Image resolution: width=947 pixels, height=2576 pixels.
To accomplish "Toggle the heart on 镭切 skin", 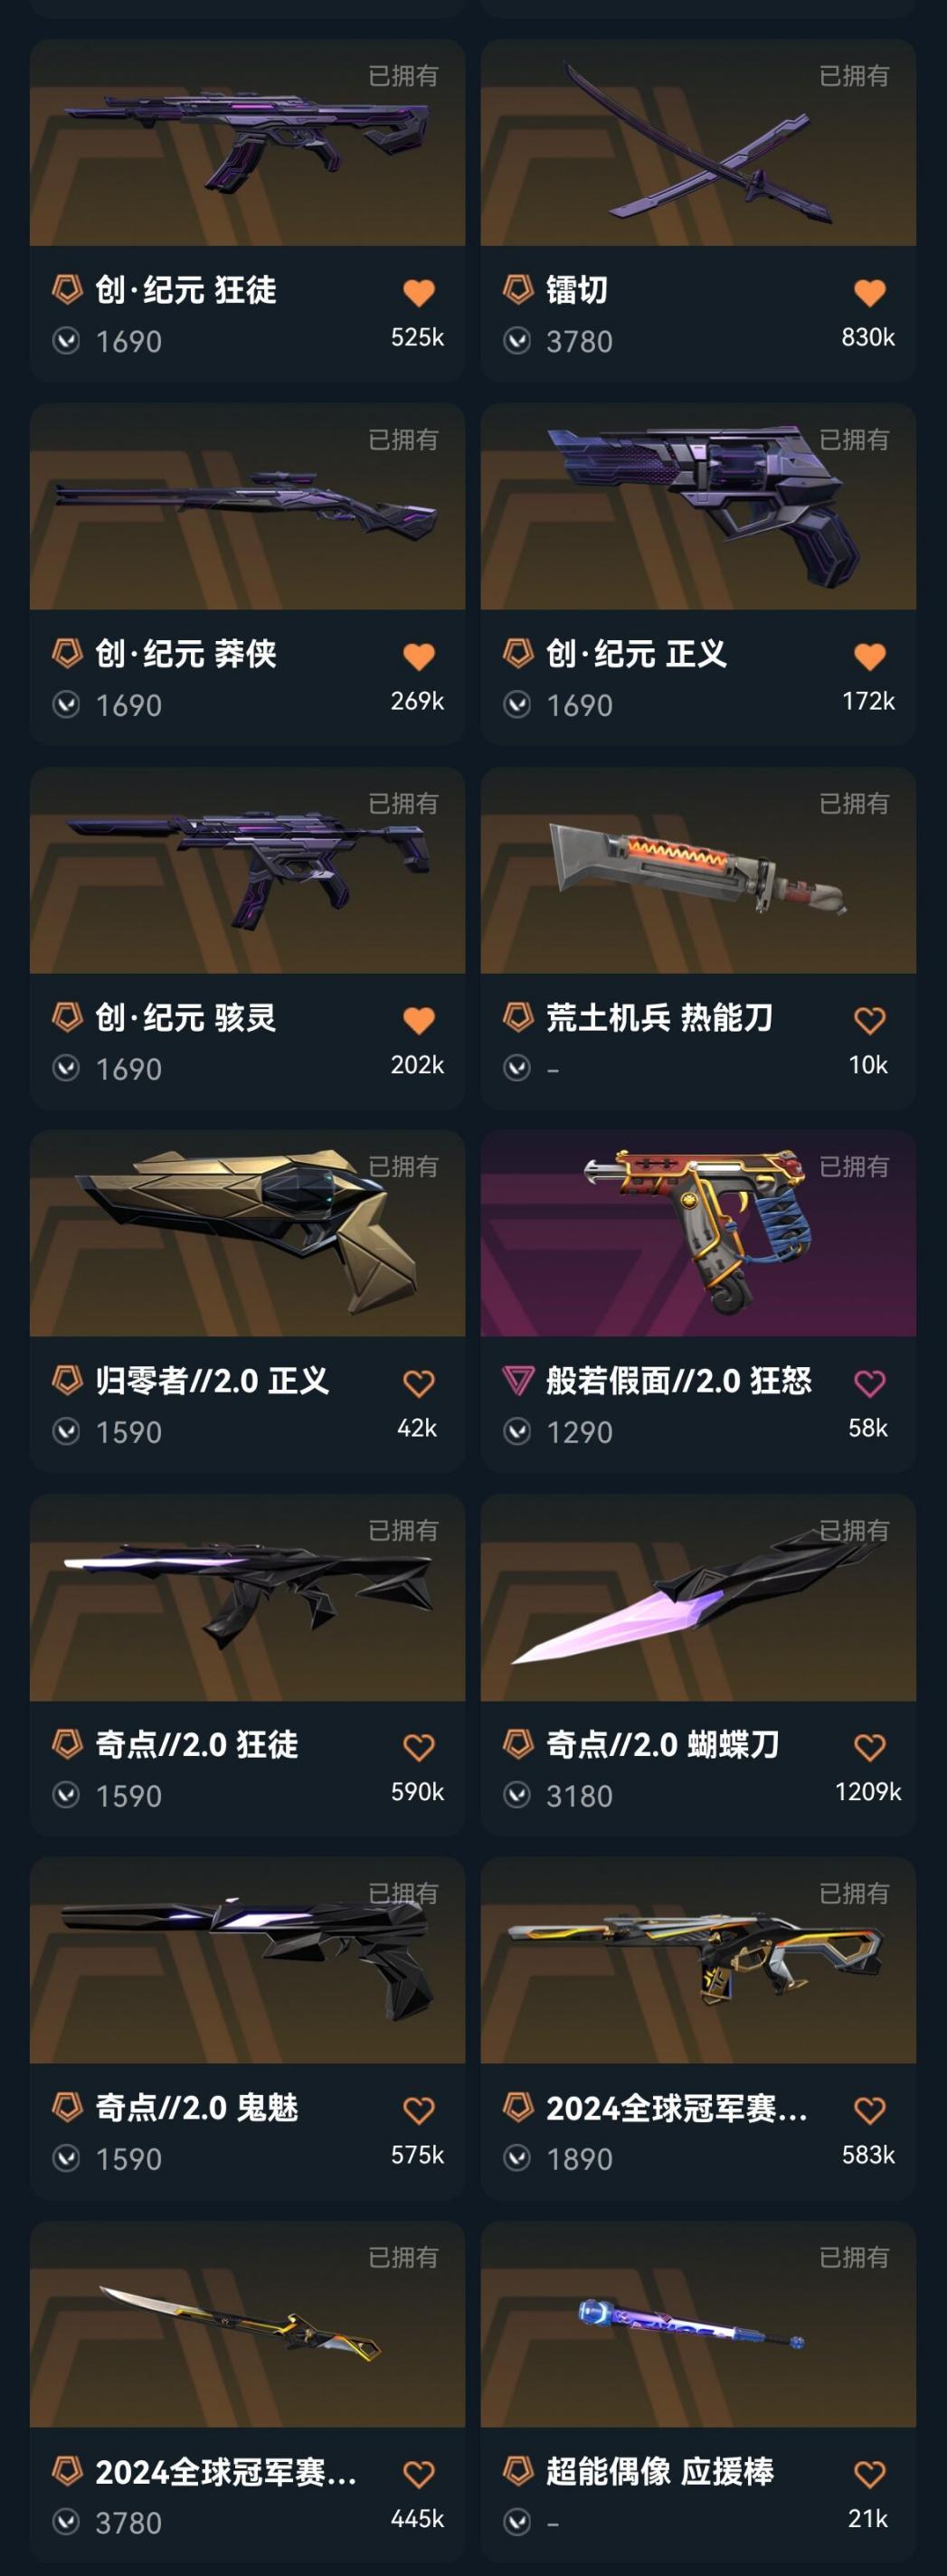I will click(869, 293).
